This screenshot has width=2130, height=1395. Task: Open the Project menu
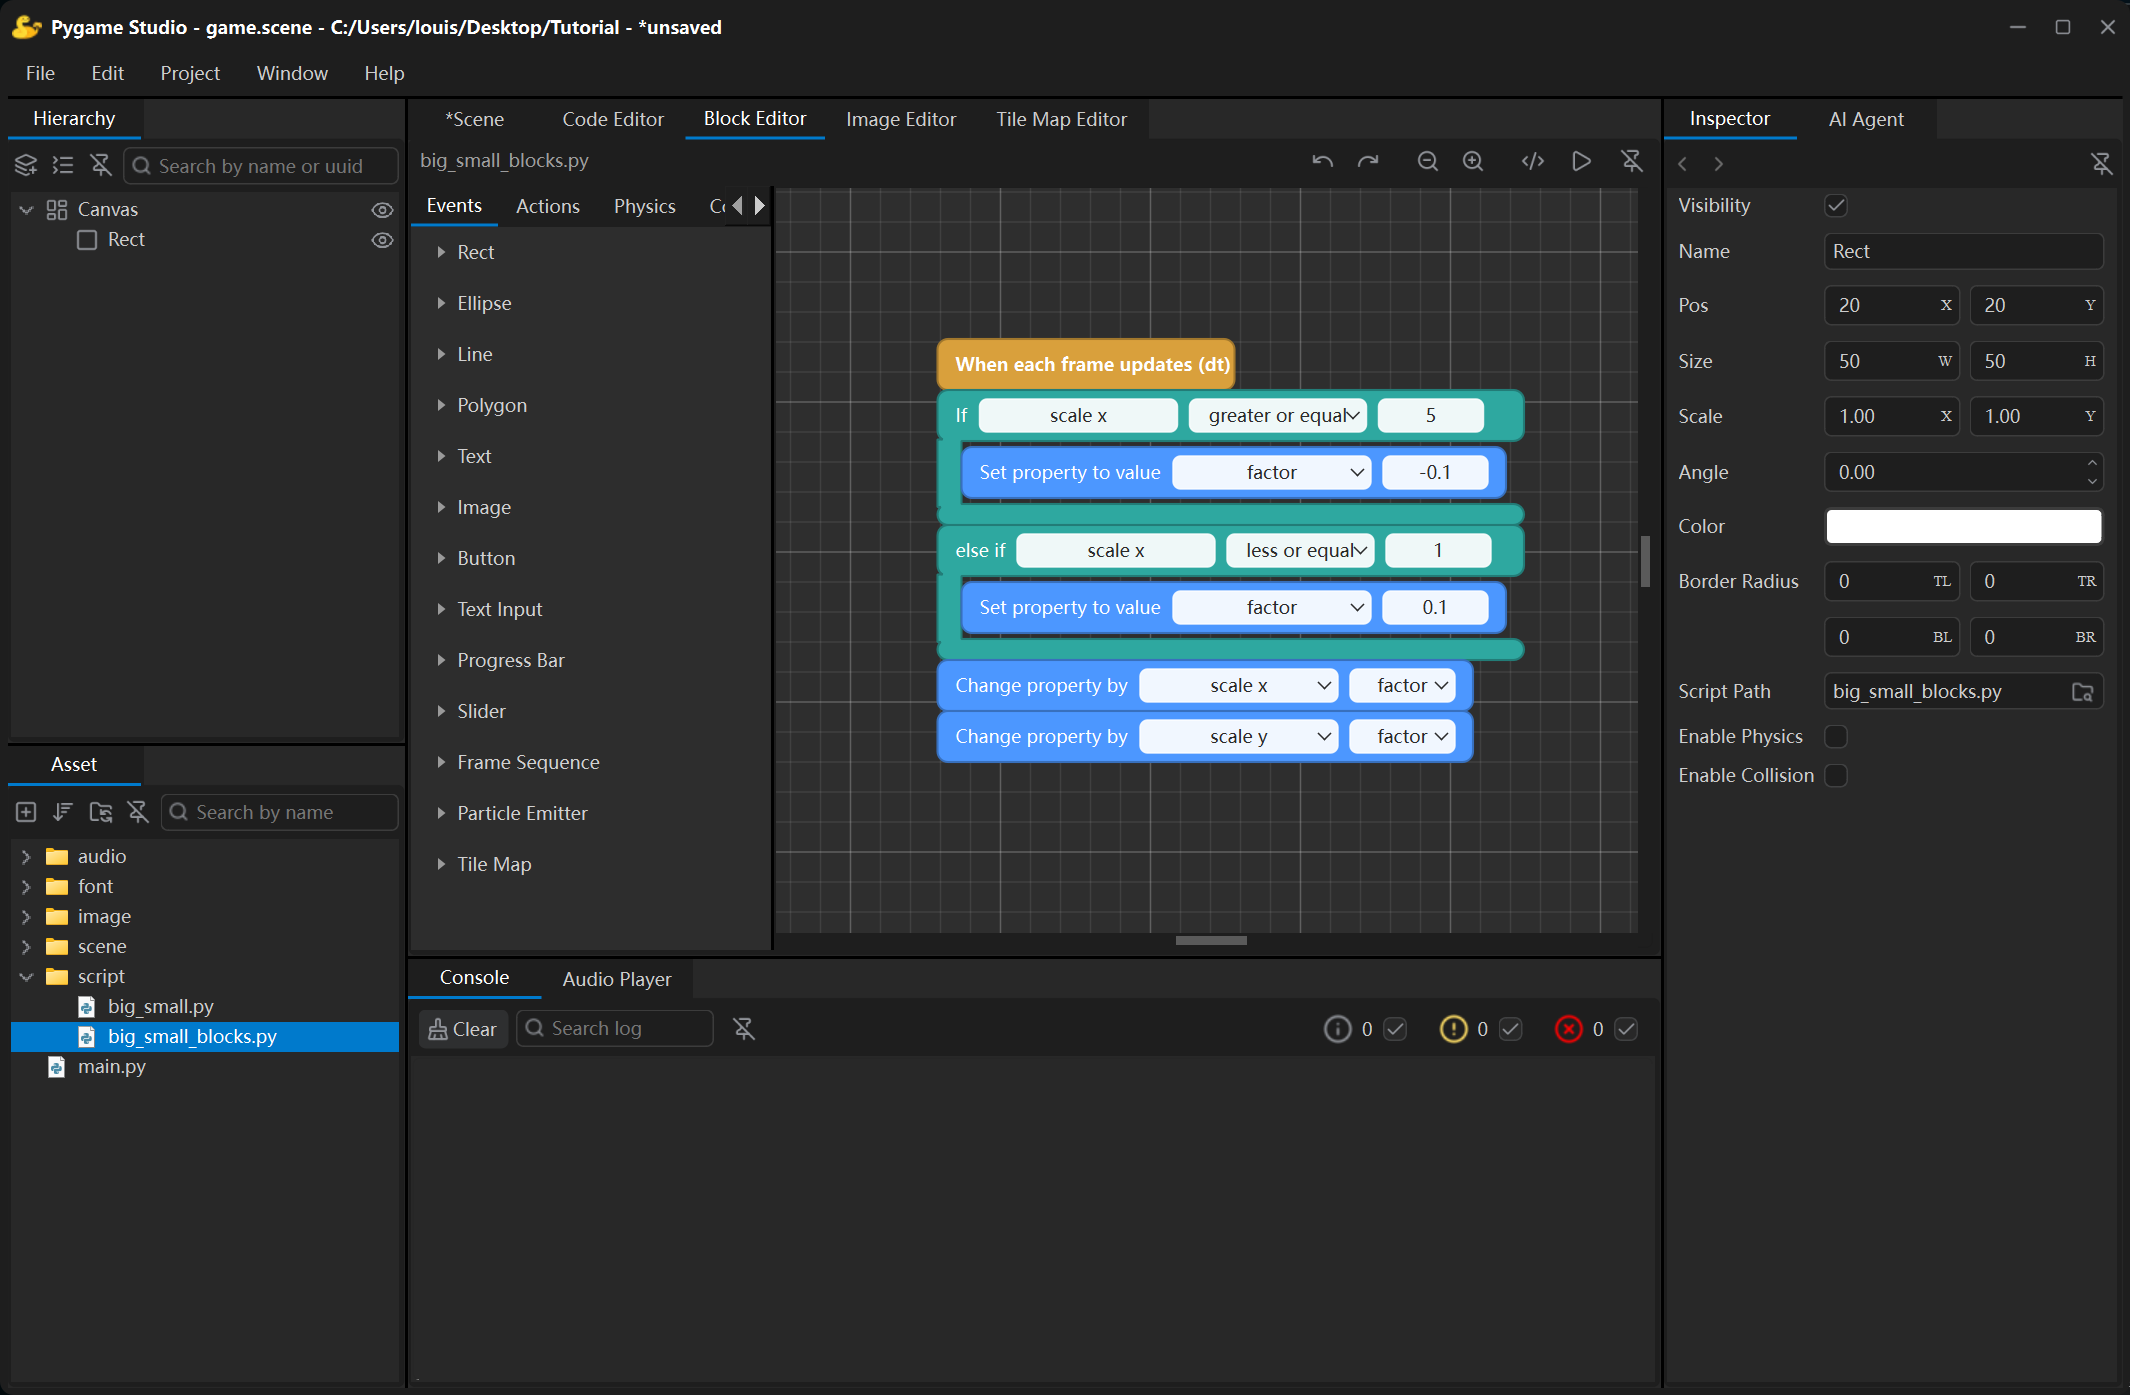(190, 73)
